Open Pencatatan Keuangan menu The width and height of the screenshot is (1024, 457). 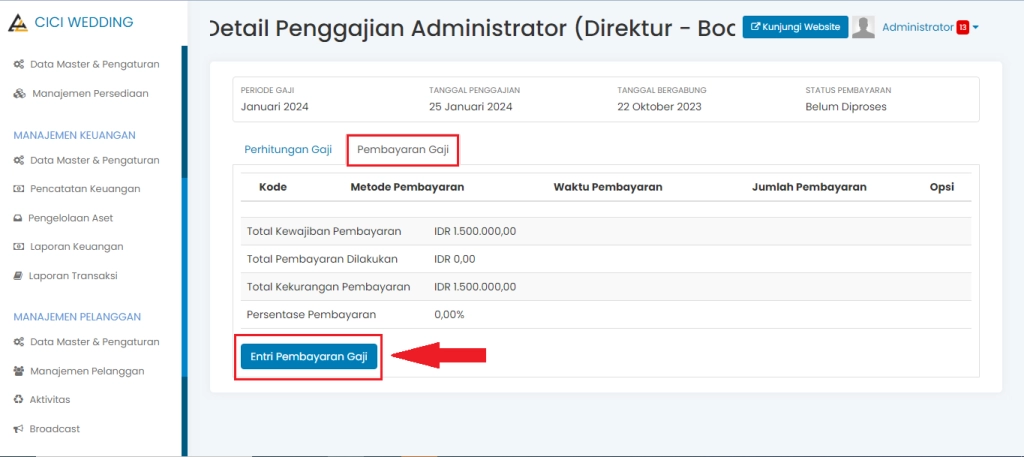coord(86,189)
